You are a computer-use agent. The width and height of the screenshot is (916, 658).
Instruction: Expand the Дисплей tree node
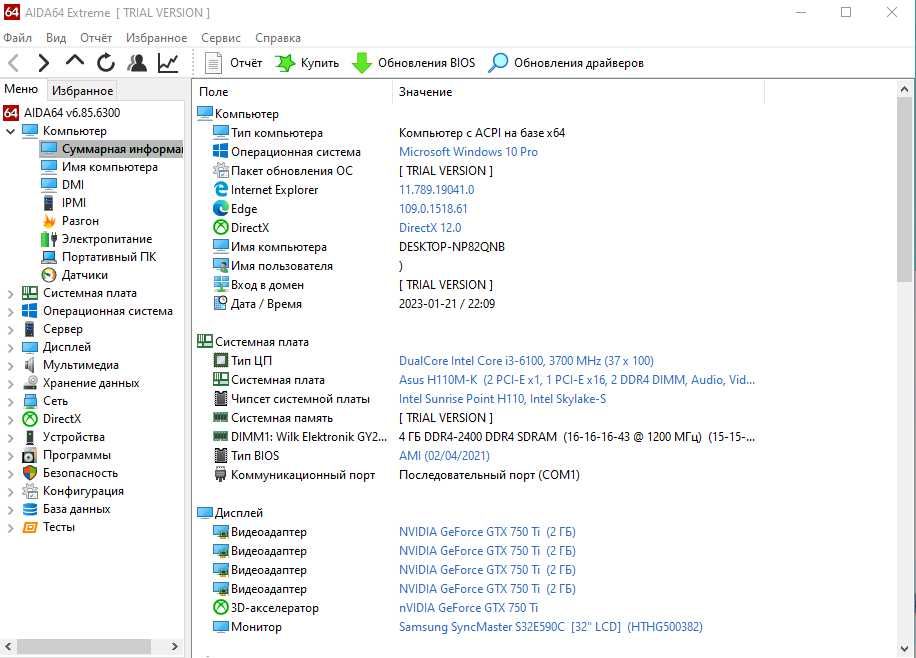(10, 348)
